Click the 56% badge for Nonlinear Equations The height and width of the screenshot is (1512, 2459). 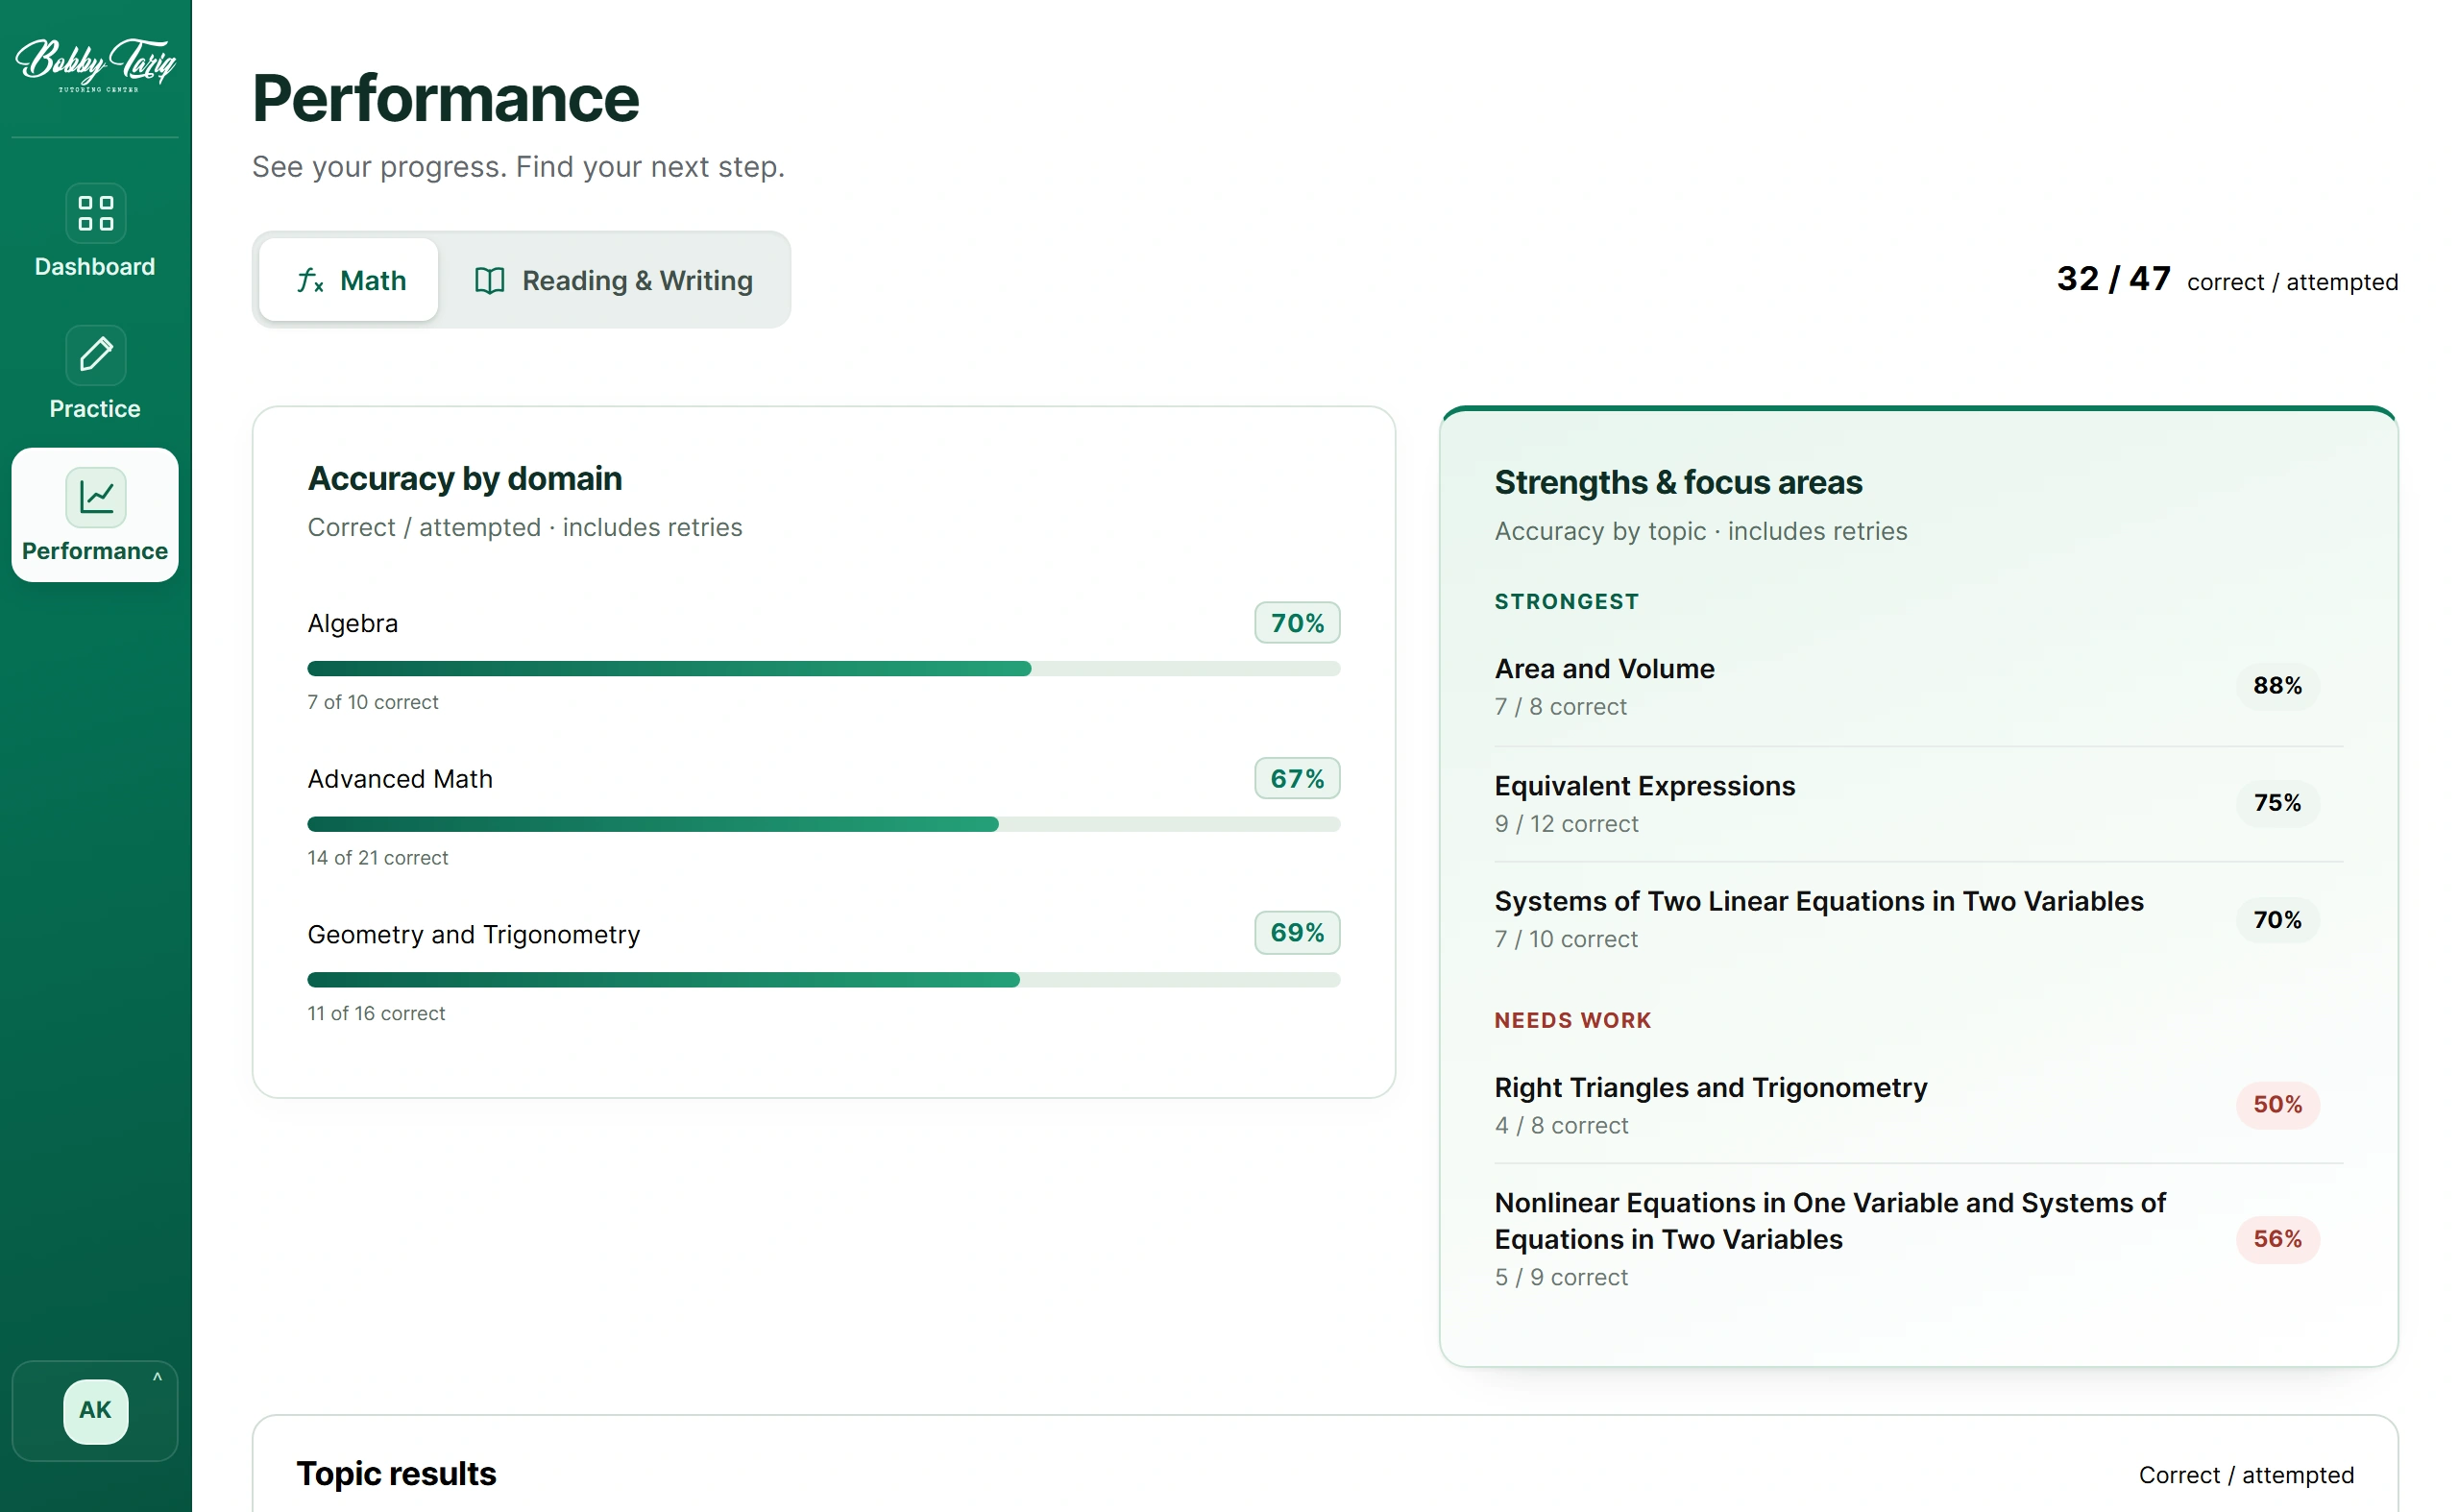tap(2278, 1240)
